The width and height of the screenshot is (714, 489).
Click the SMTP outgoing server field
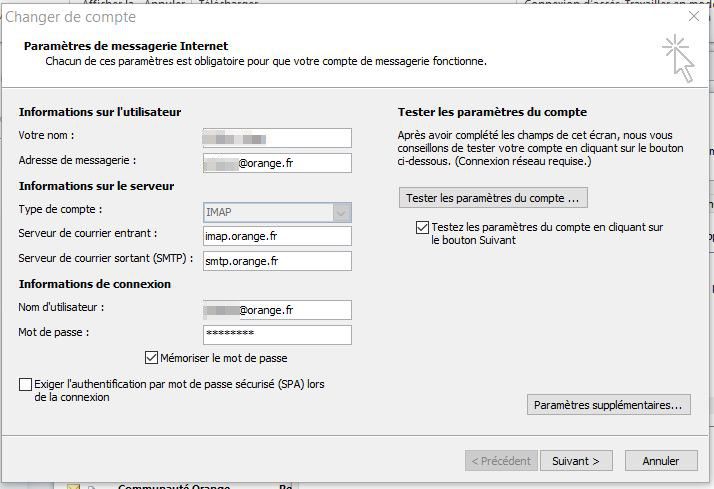point(277,261)
